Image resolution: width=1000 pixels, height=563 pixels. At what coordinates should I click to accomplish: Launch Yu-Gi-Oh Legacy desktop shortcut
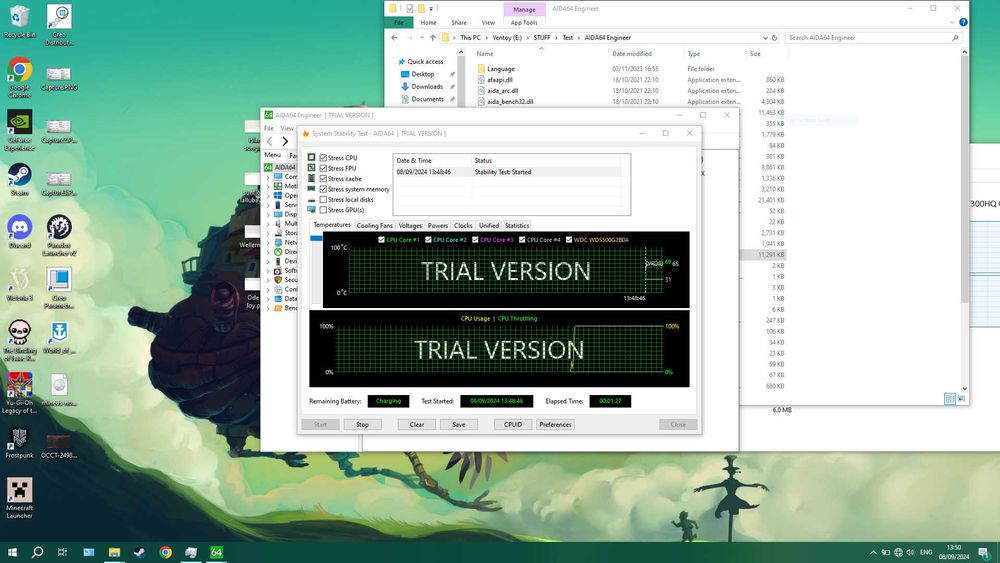(x=19, y=393)
